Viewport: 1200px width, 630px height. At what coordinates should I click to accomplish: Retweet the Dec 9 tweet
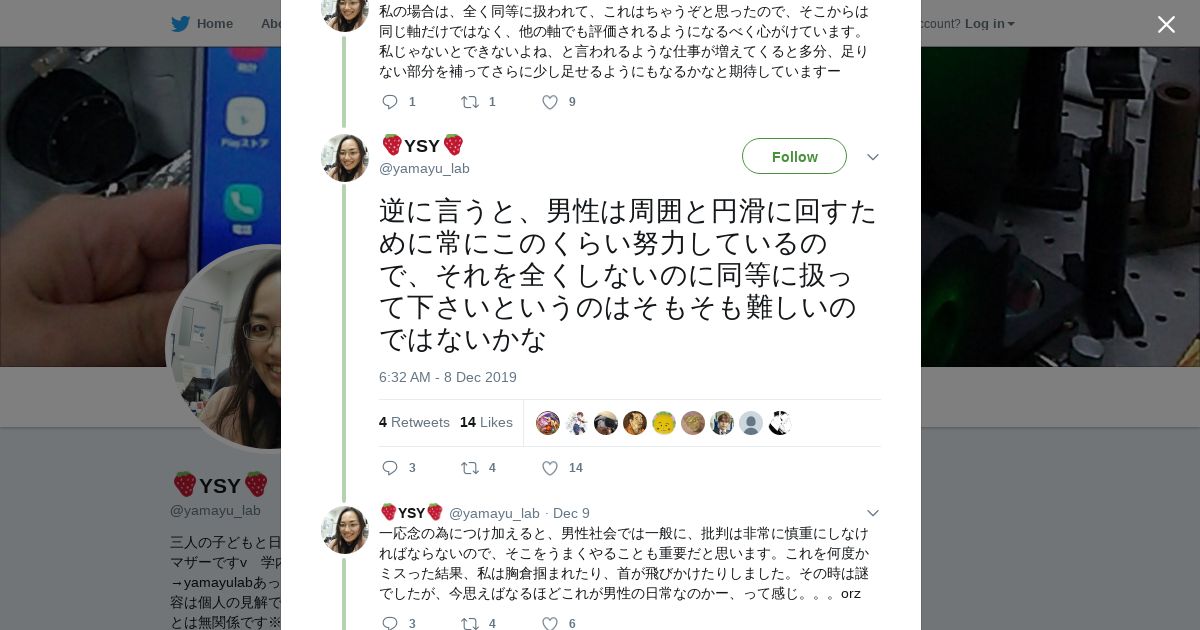(470, 623)
